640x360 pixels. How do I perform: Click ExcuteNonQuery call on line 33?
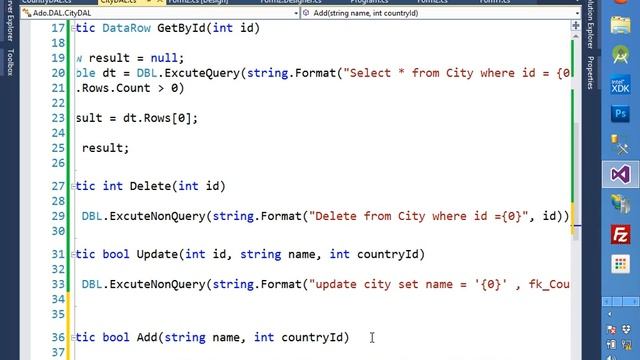[157, 284]
